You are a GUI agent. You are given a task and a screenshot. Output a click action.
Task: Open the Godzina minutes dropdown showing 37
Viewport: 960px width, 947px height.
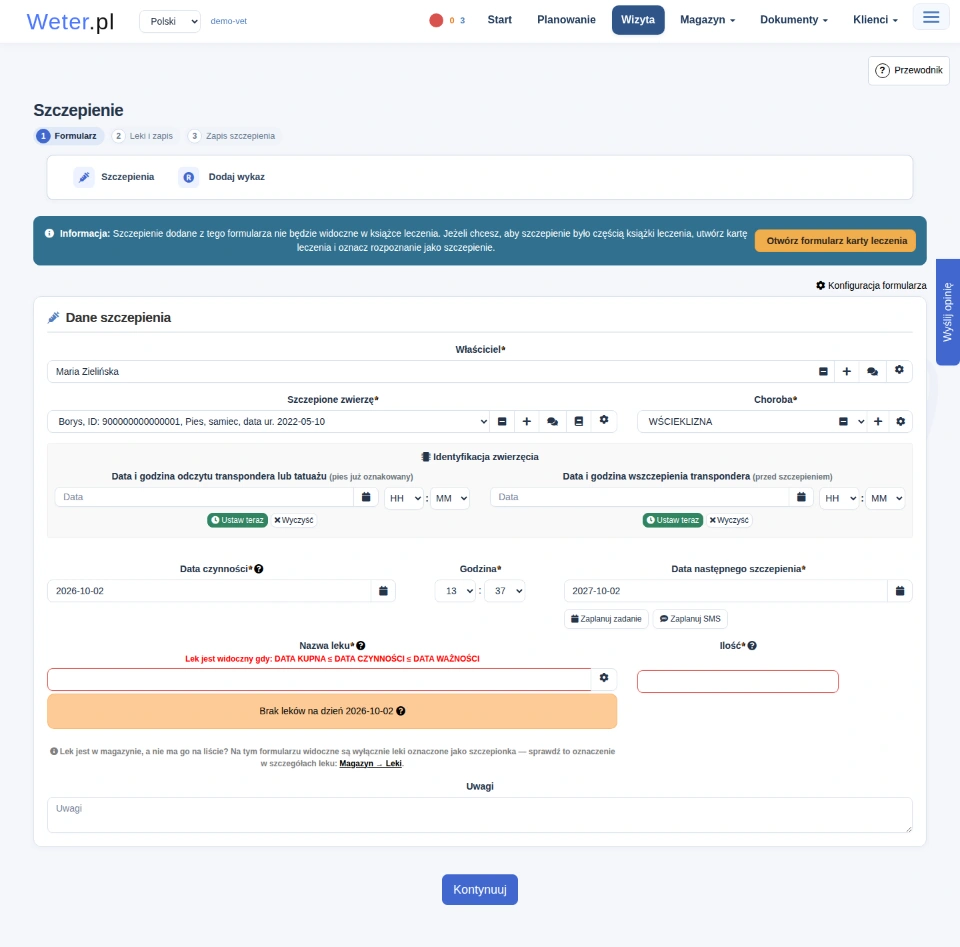[504, 591]
